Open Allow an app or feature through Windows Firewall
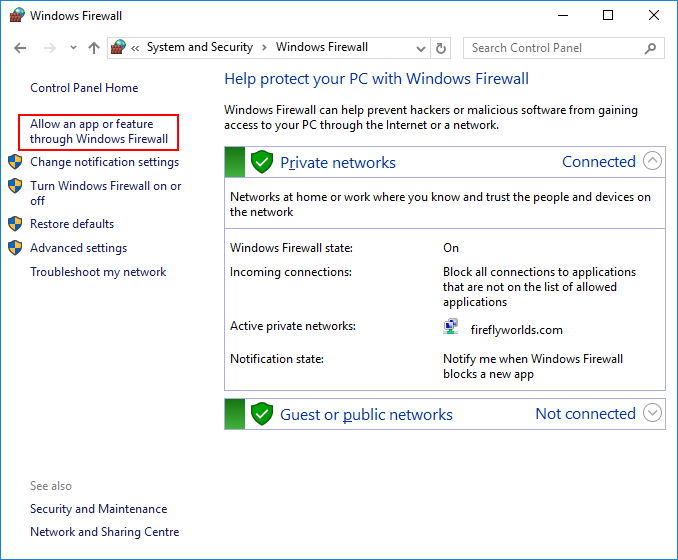This screenshot has width=678, height=560. pos(99,131)
